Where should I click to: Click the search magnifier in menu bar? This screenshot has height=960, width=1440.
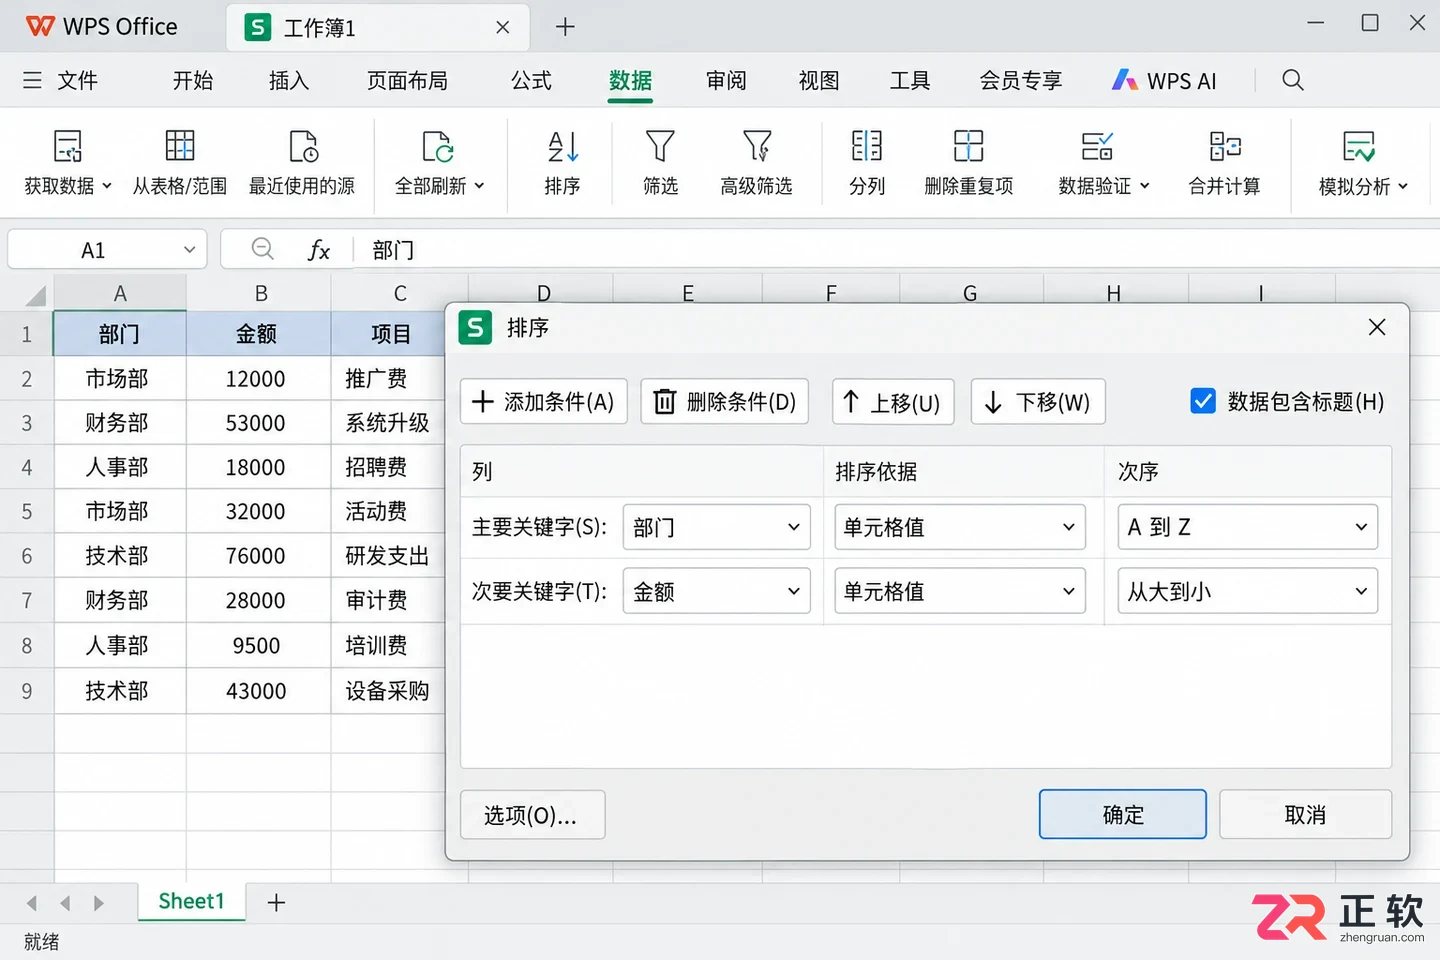(x=1293, y=80)
